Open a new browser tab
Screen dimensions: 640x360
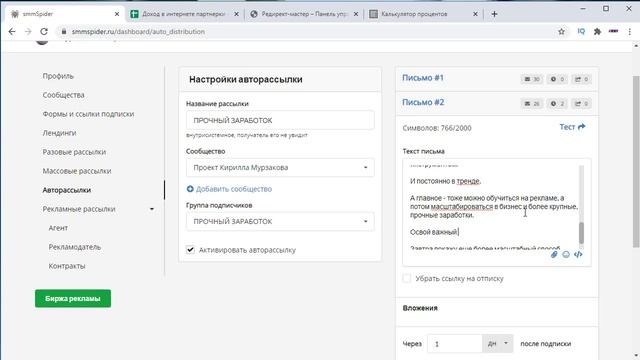494,14
